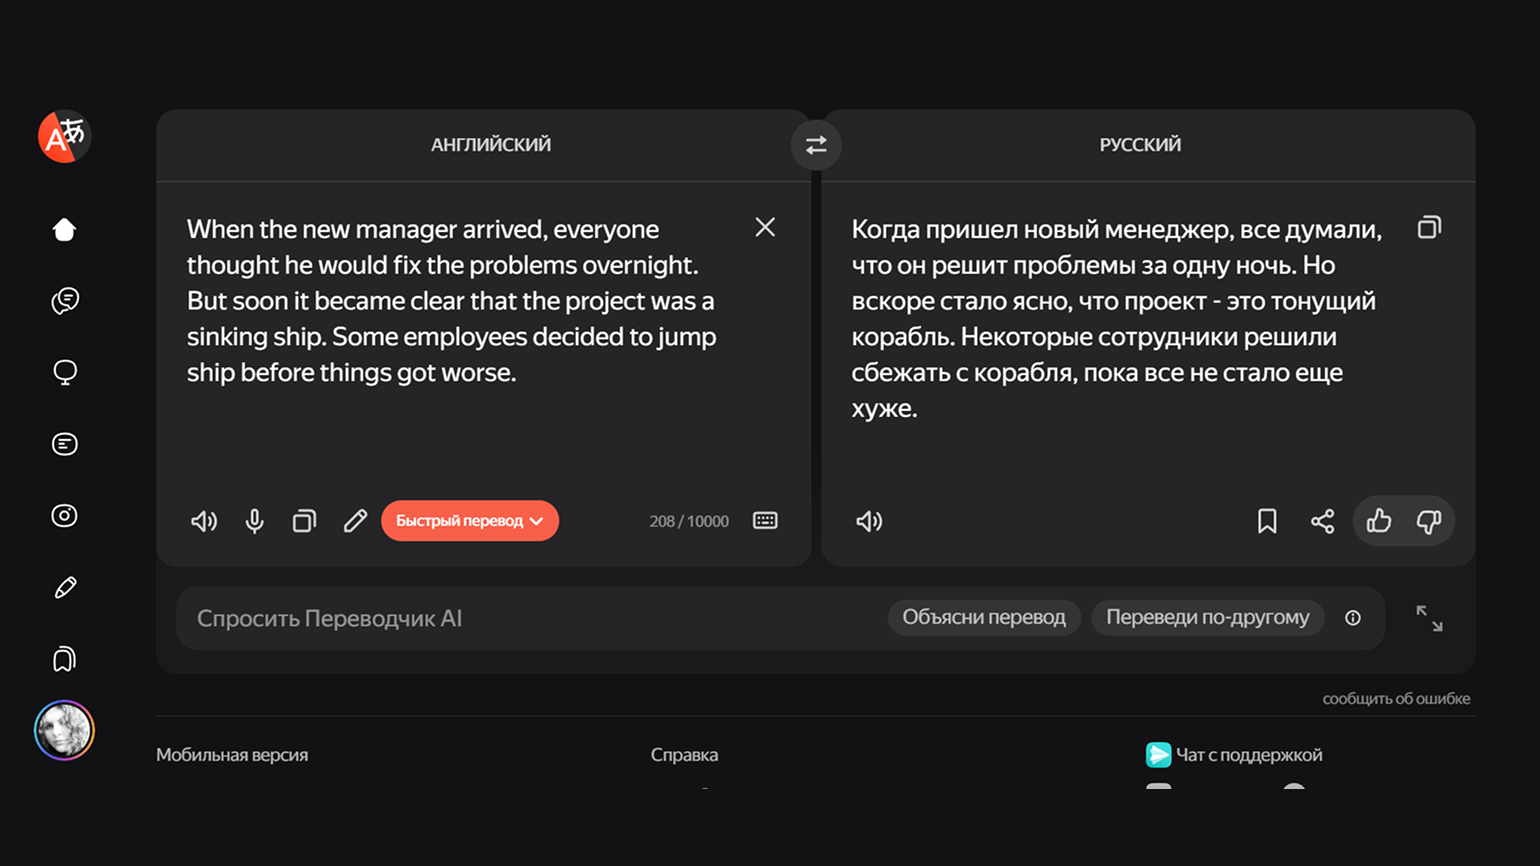Play audio of the Russian translation
This screenshot has width=1540, height=866.
click(x=869, y=521)
